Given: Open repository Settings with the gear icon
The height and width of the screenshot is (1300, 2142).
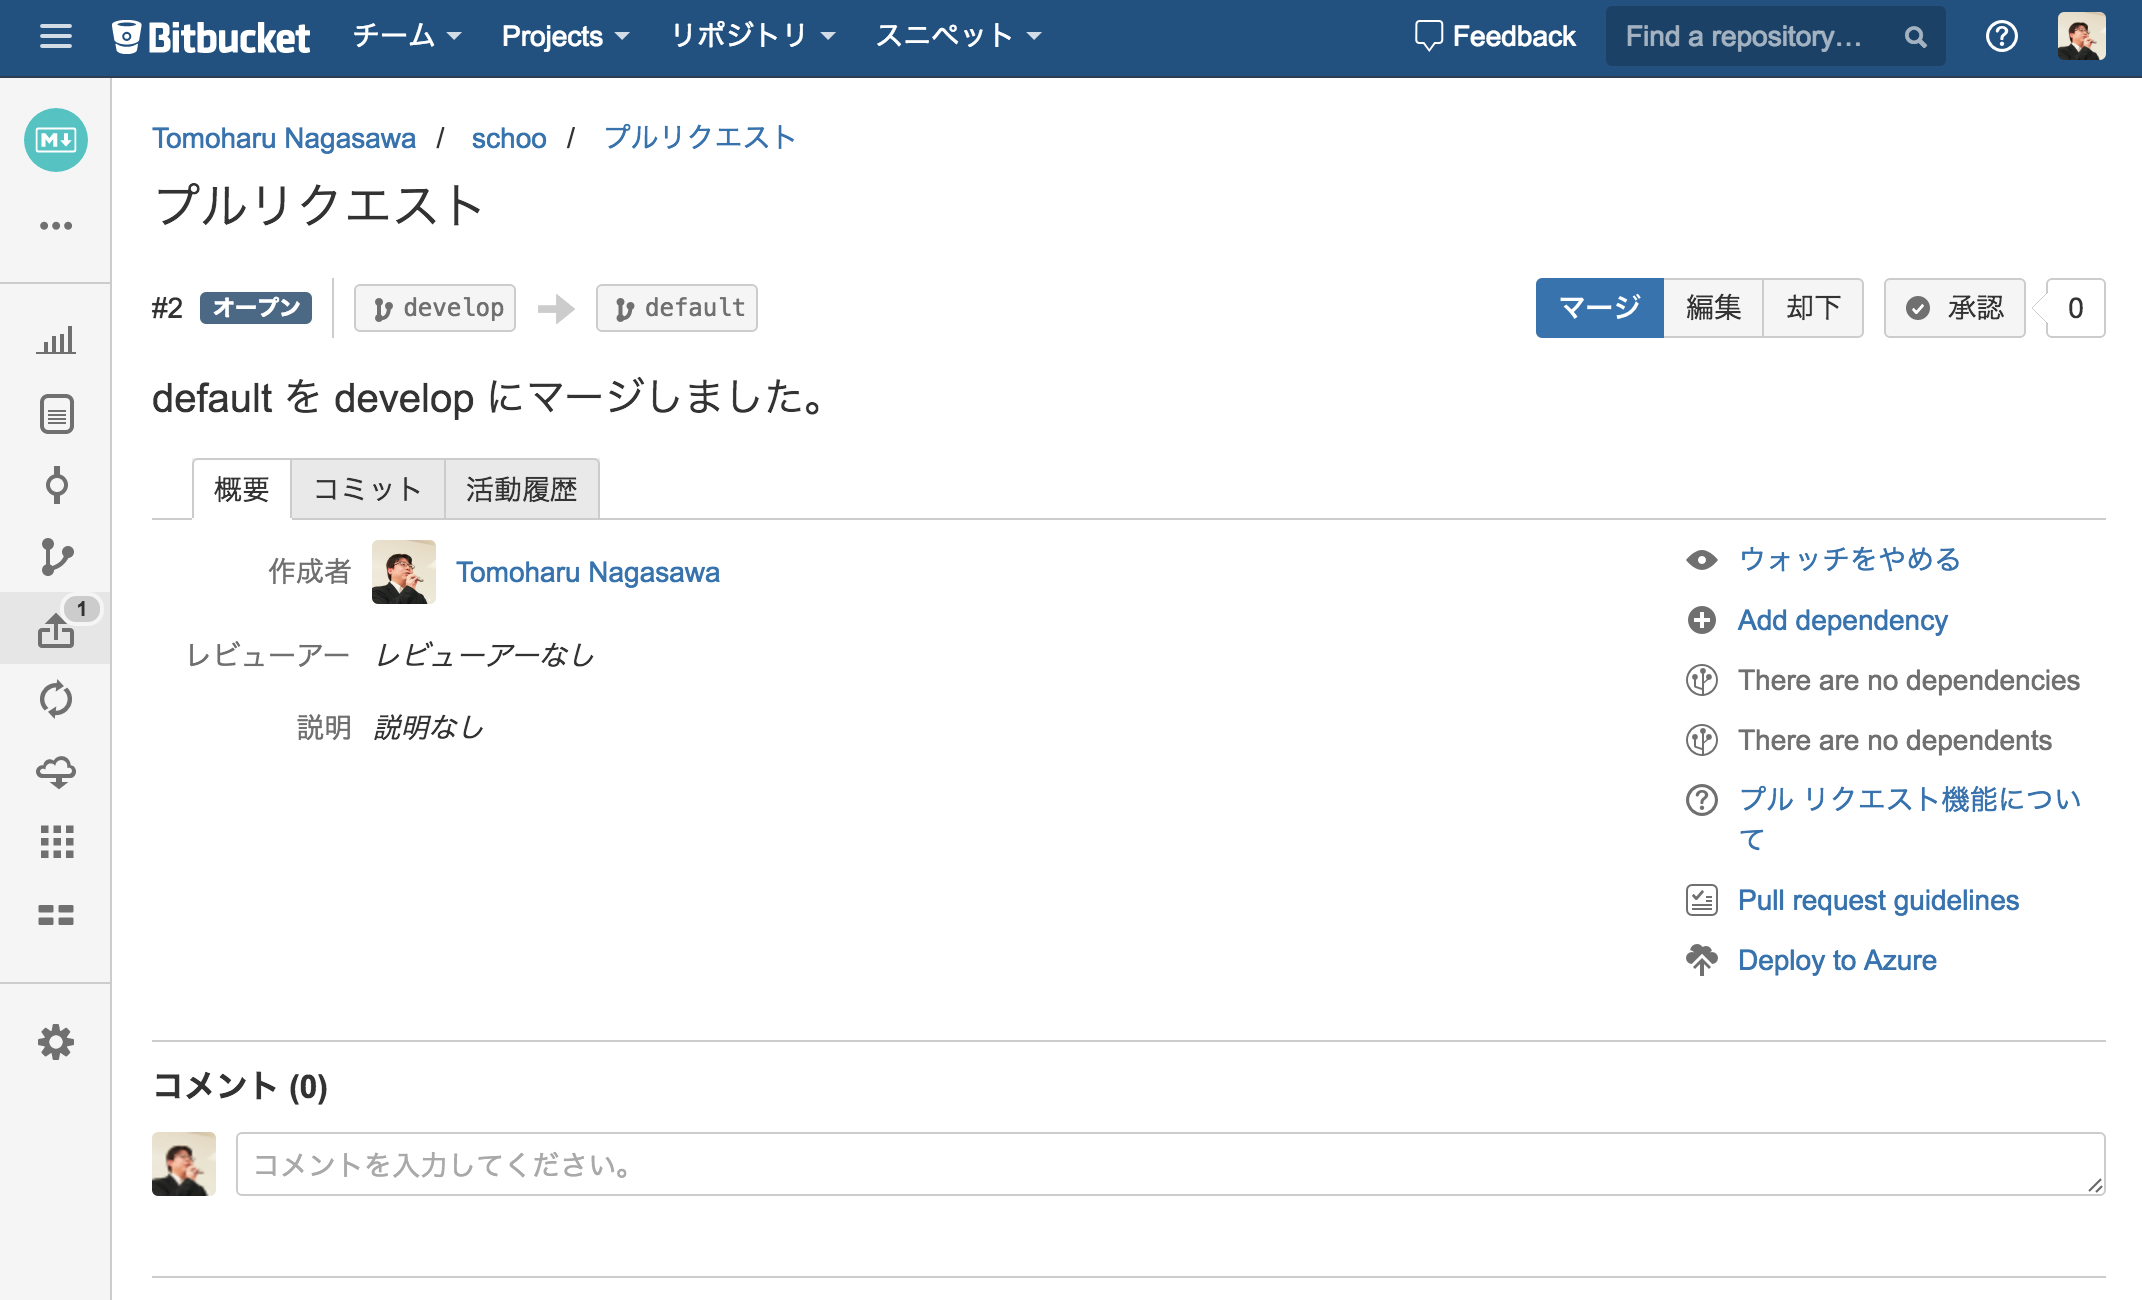Looking at the screenshot, I should (57, 1042).
